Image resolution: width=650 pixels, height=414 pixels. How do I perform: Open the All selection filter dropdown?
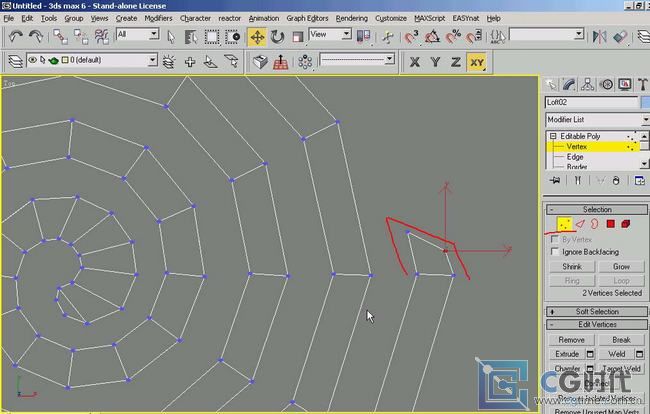click(154, 34)
